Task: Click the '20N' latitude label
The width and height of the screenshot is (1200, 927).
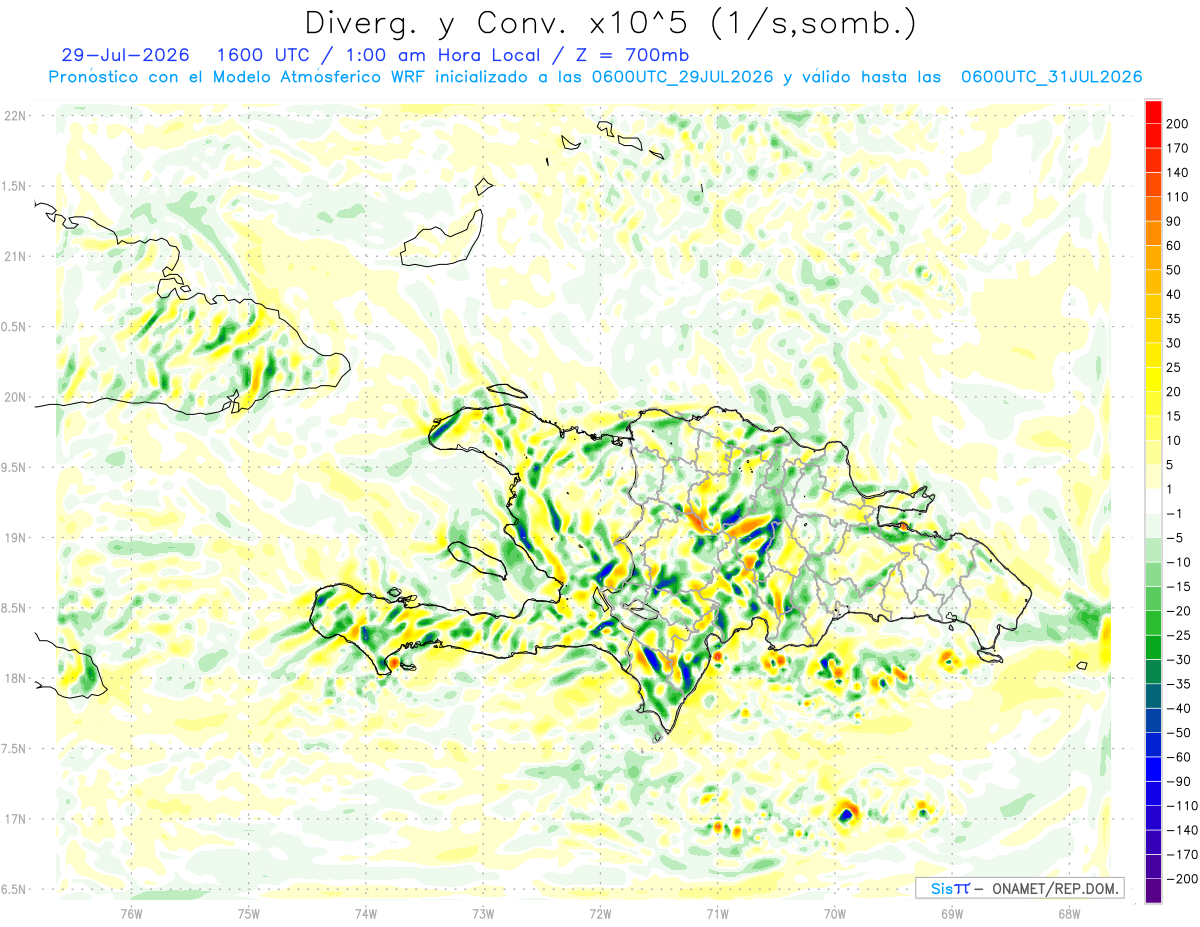Action: pyautogui.click(x=14, y=397)
